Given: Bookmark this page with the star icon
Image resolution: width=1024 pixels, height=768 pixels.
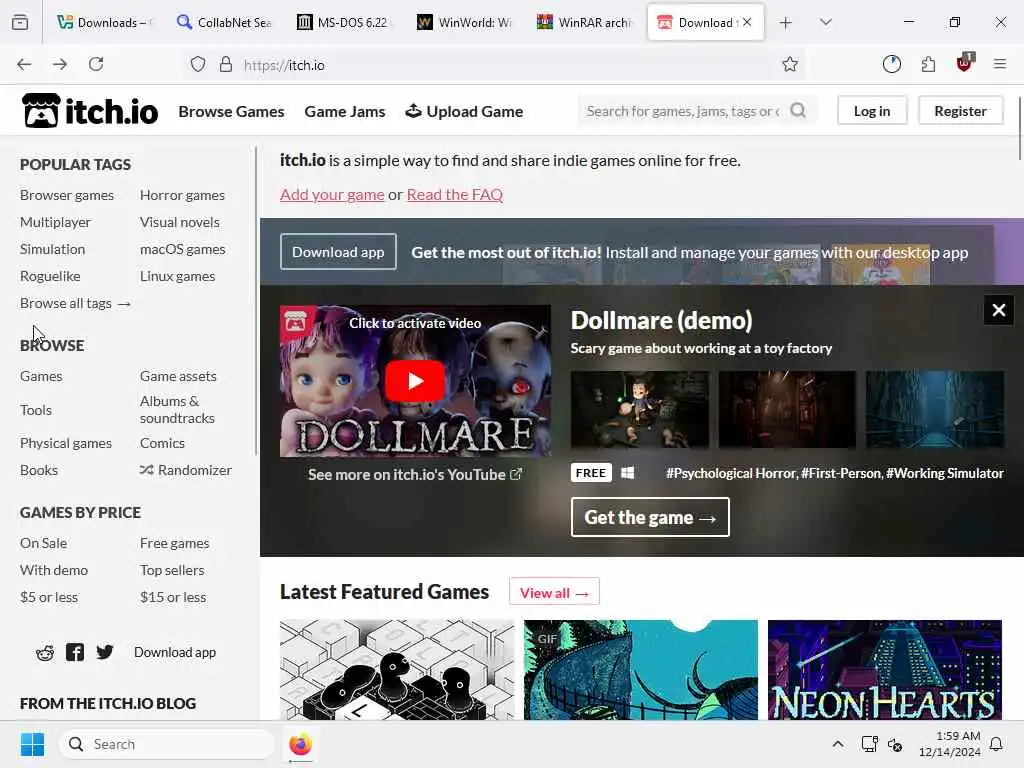Looking at the screenshot, I should 790,64.
